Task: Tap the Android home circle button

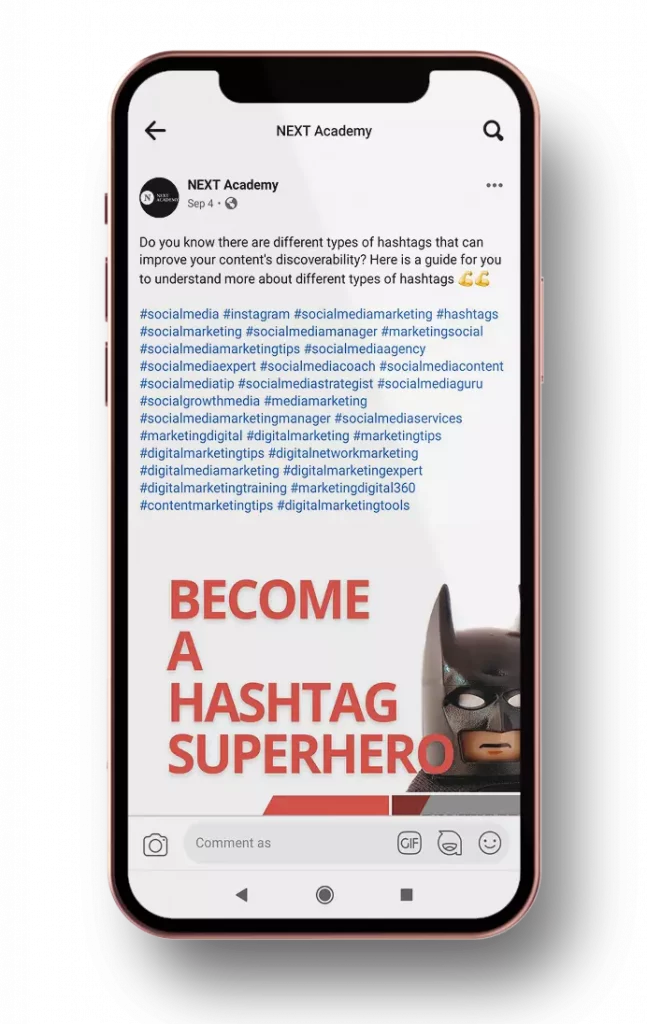Action: [324, 895]
